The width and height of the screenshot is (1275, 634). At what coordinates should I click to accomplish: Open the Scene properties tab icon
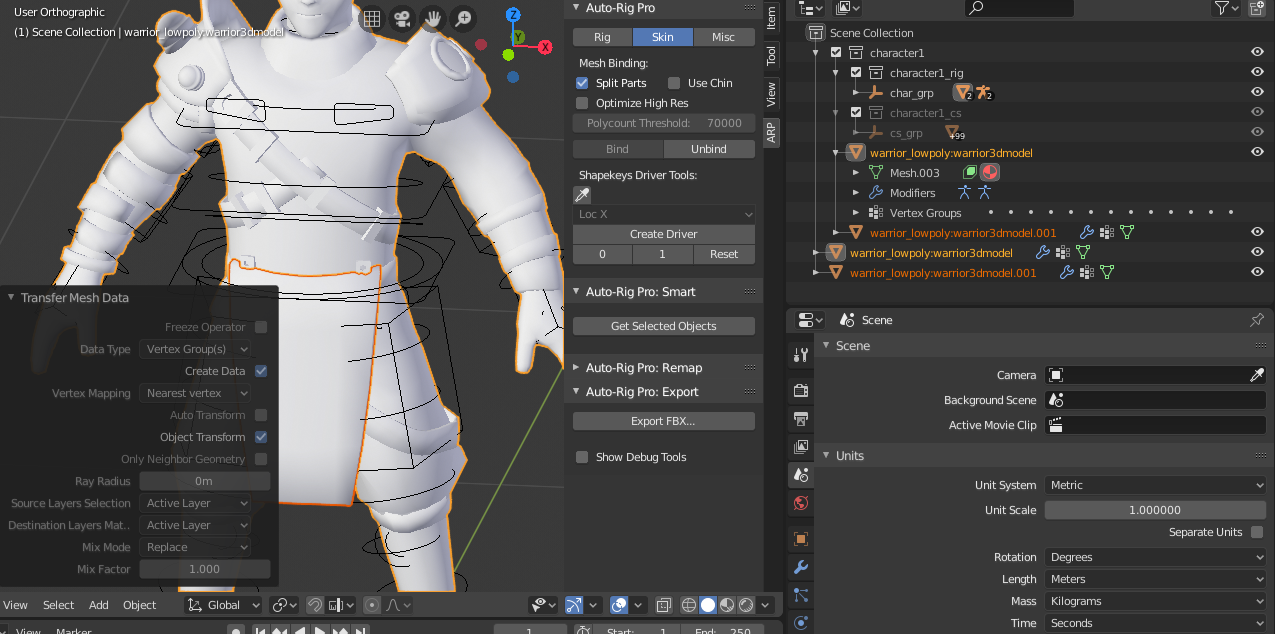pos(800,474)
